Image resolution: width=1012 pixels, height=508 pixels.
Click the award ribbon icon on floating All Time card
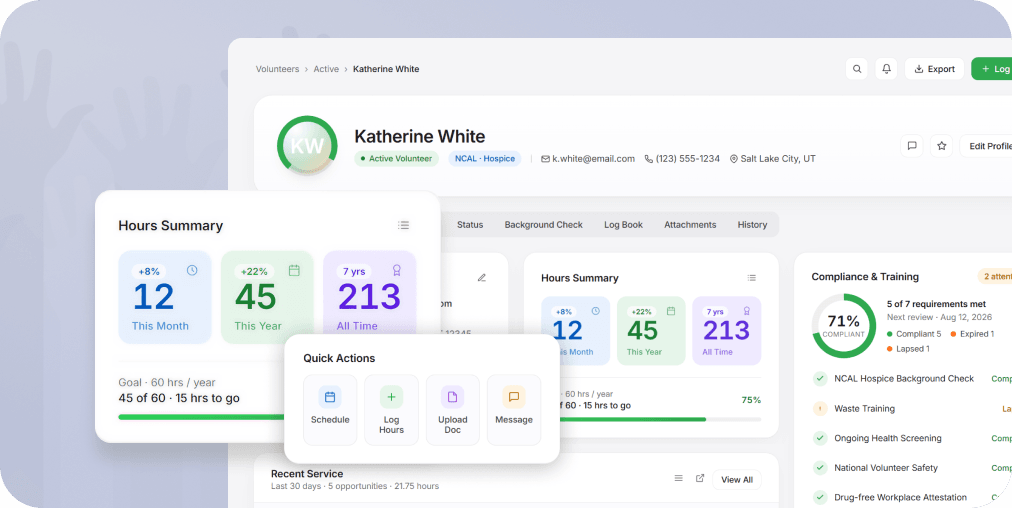(396, 270)
